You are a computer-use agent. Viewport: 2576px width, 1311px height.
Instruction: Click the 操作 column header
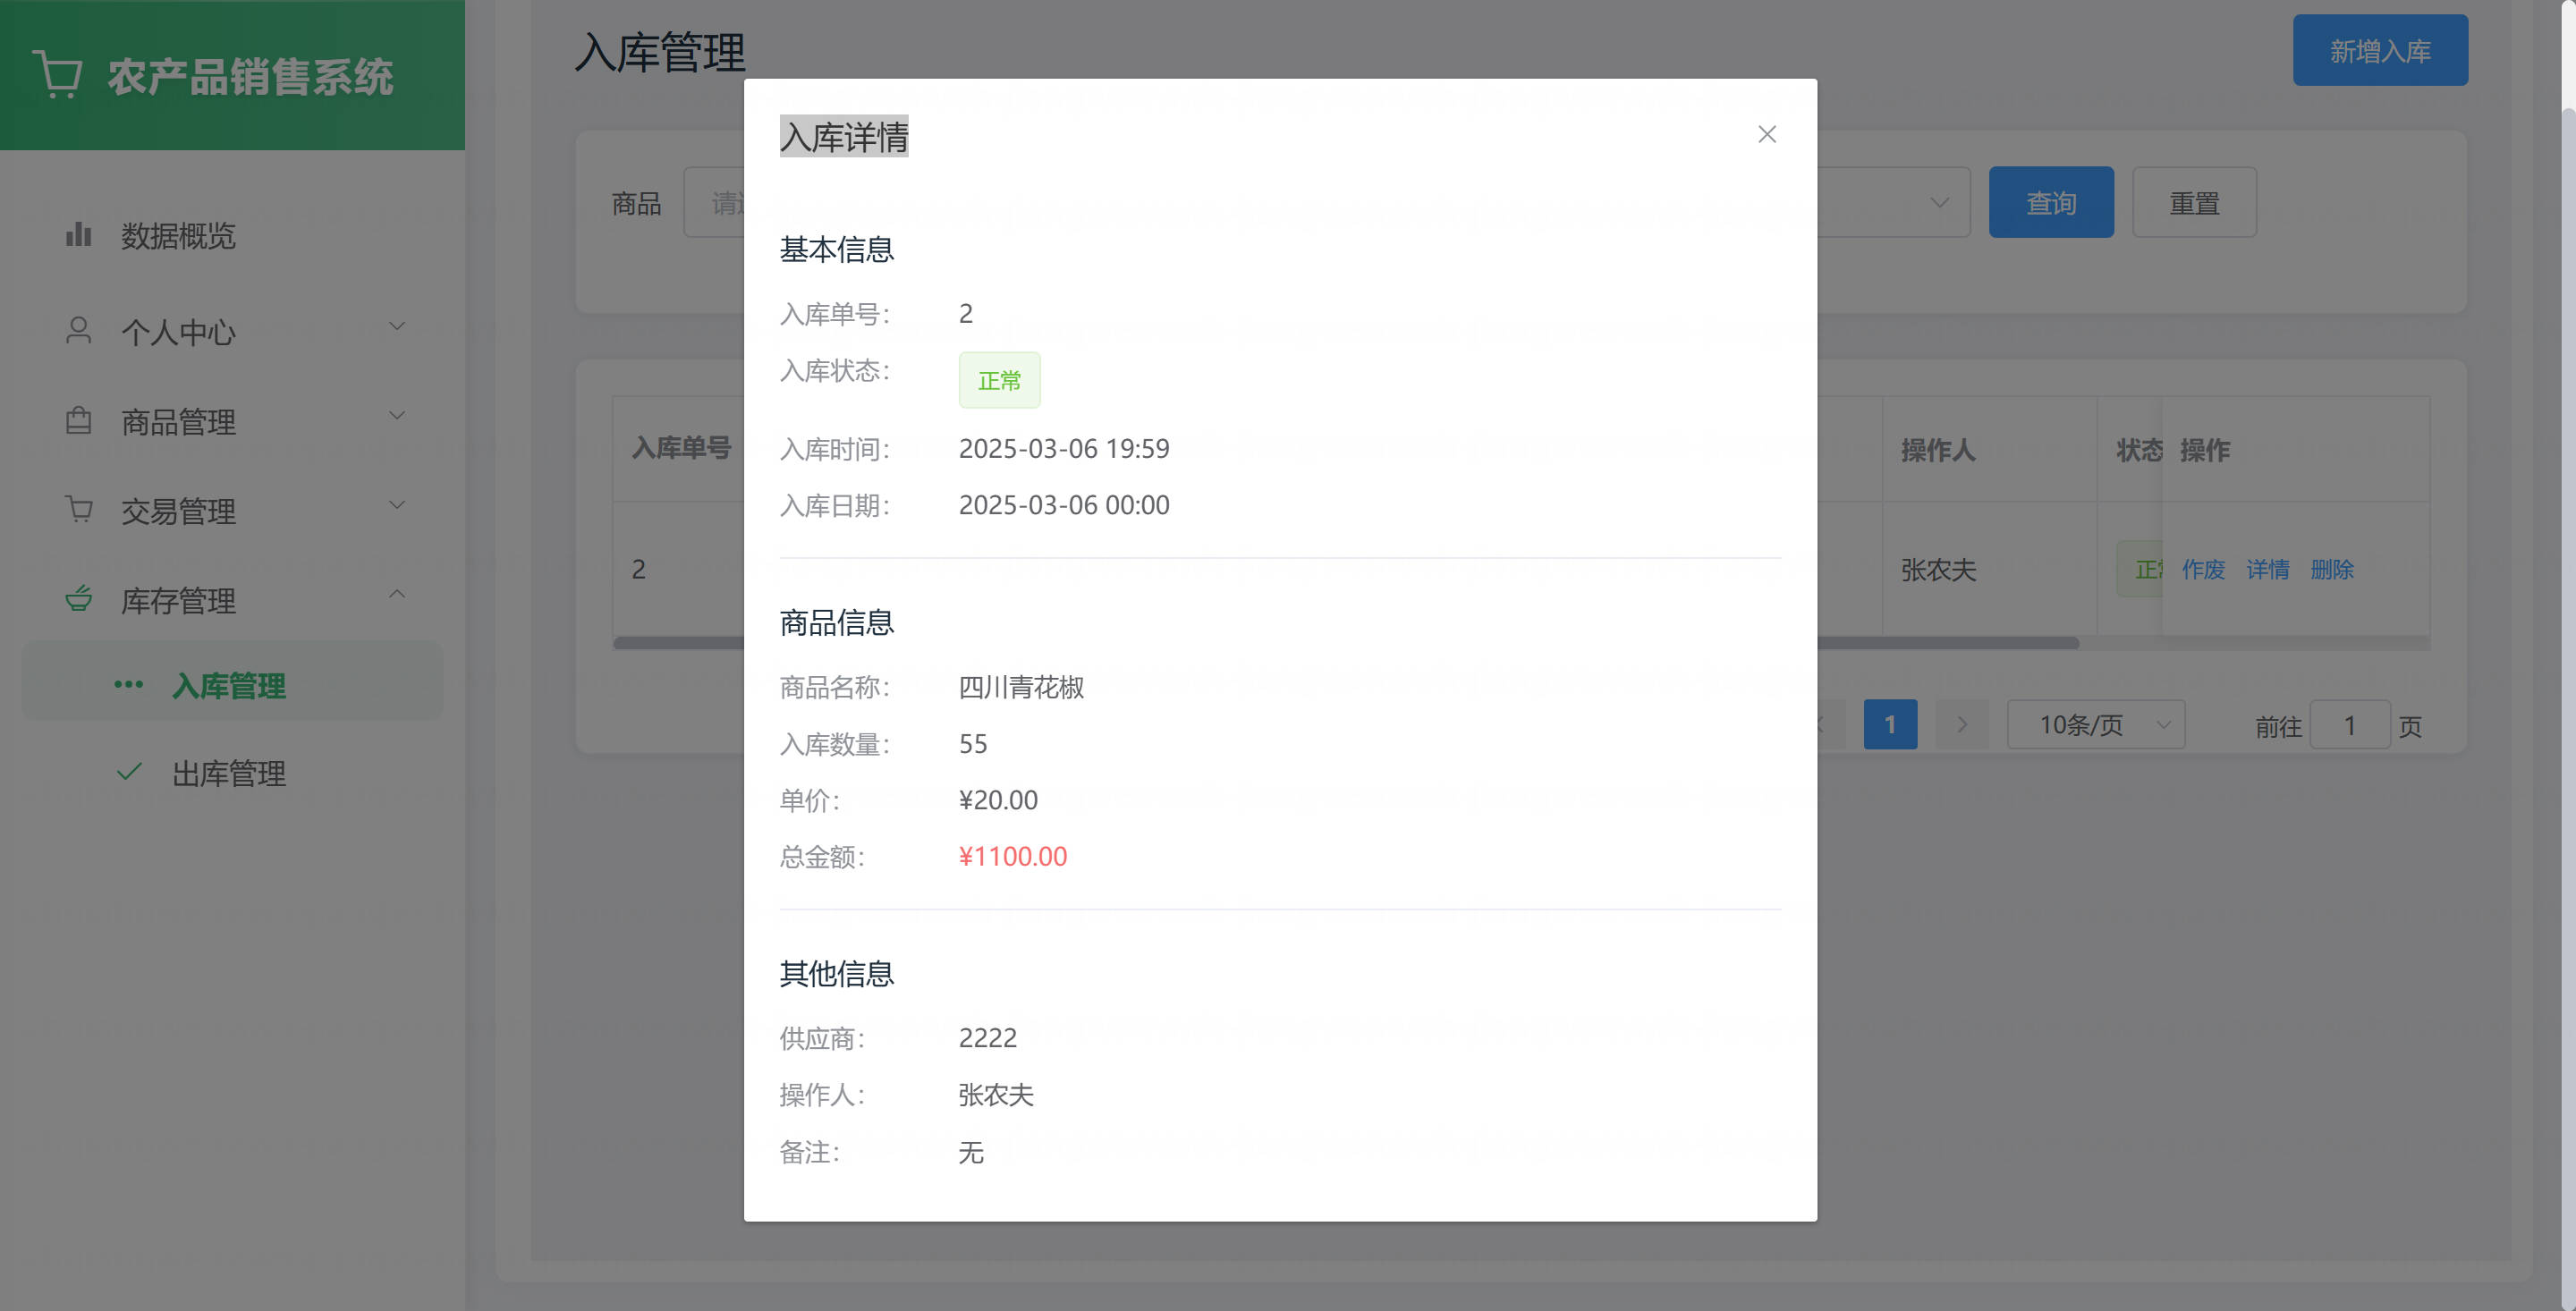point(2205,450)
